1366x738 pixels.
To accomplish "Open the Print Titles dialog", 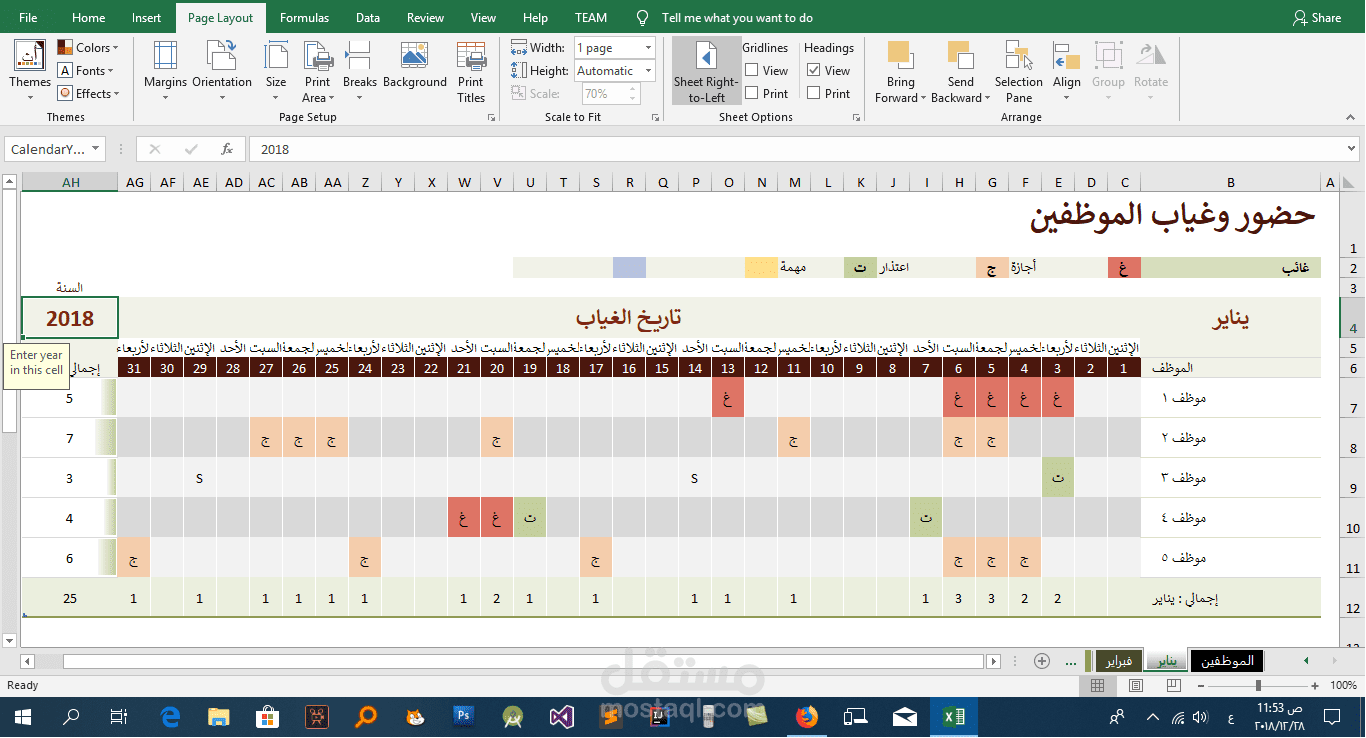I will pyautogui.click(x=471, y=71).
